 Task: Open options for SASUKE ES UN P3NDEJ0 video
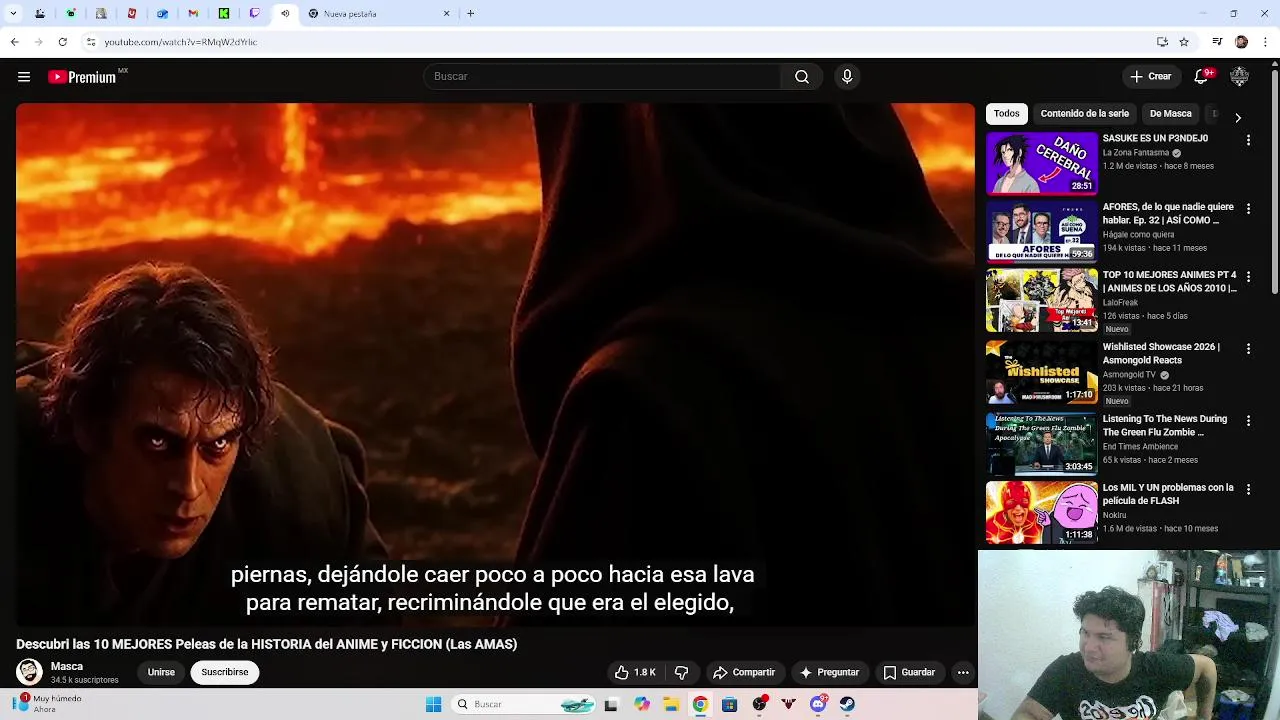(x=1248, y=141)
